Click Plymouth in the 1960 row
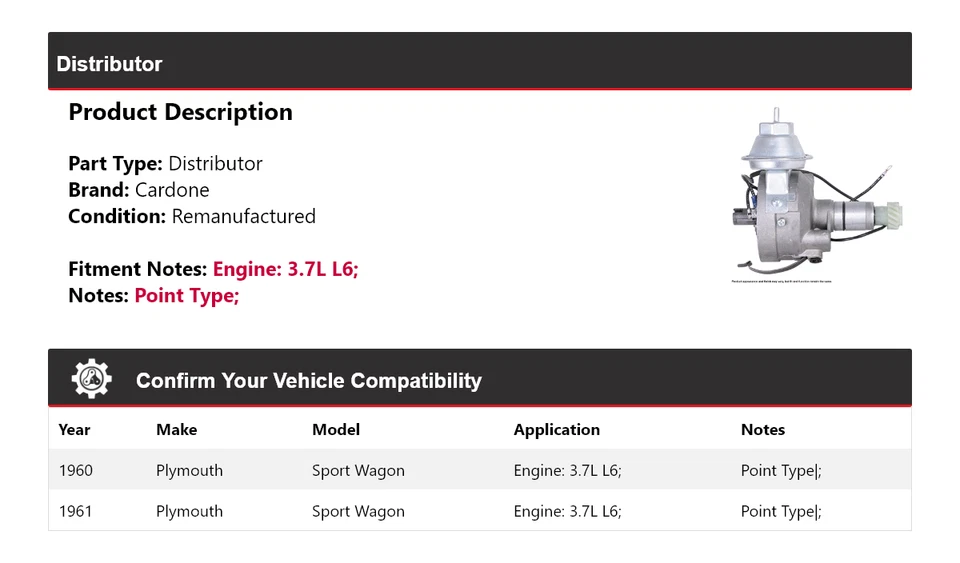The width and height of the screenshot is (960, 563). 189,471
